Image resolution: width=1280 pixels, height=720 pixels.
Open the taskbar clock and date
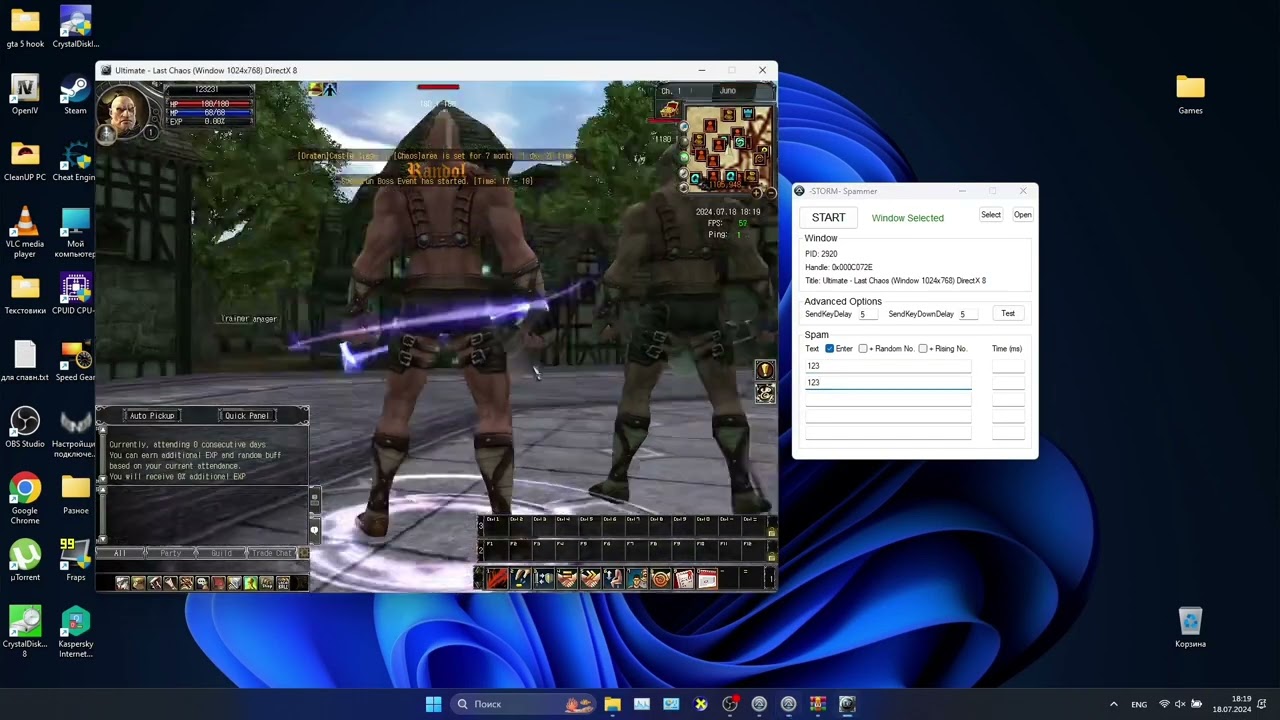coord(1232,704)
